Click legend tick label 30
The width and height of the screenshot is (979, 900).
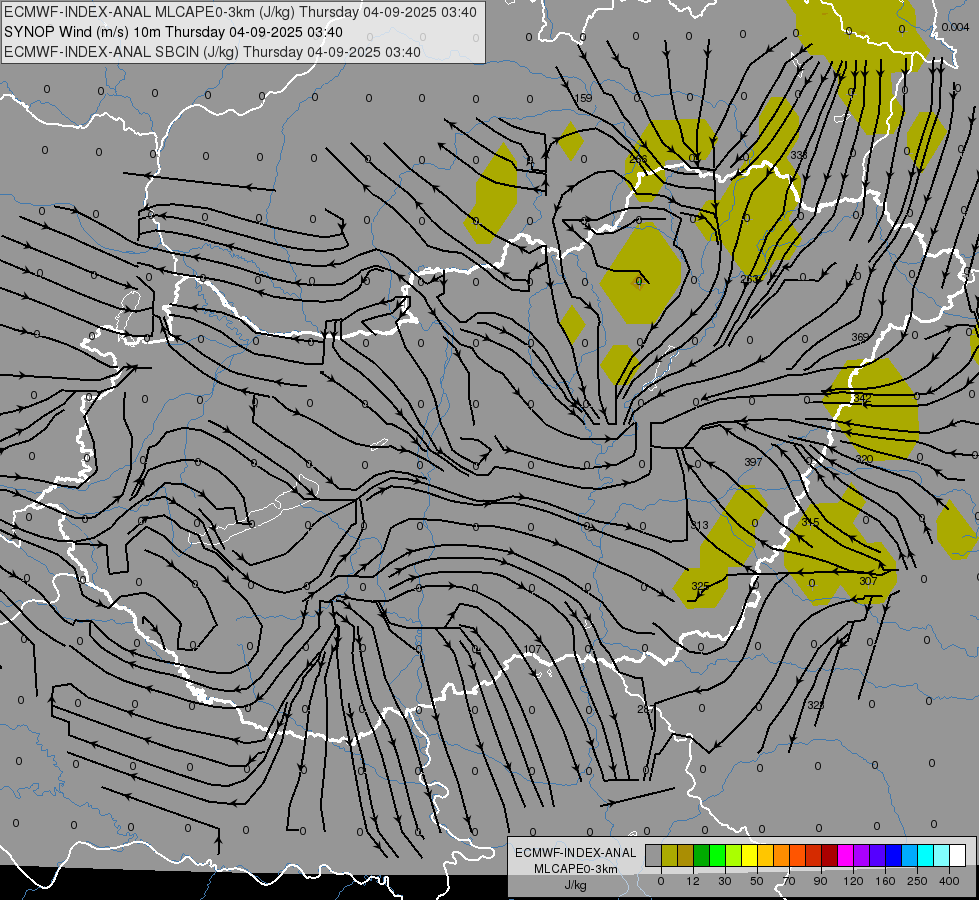725,881
